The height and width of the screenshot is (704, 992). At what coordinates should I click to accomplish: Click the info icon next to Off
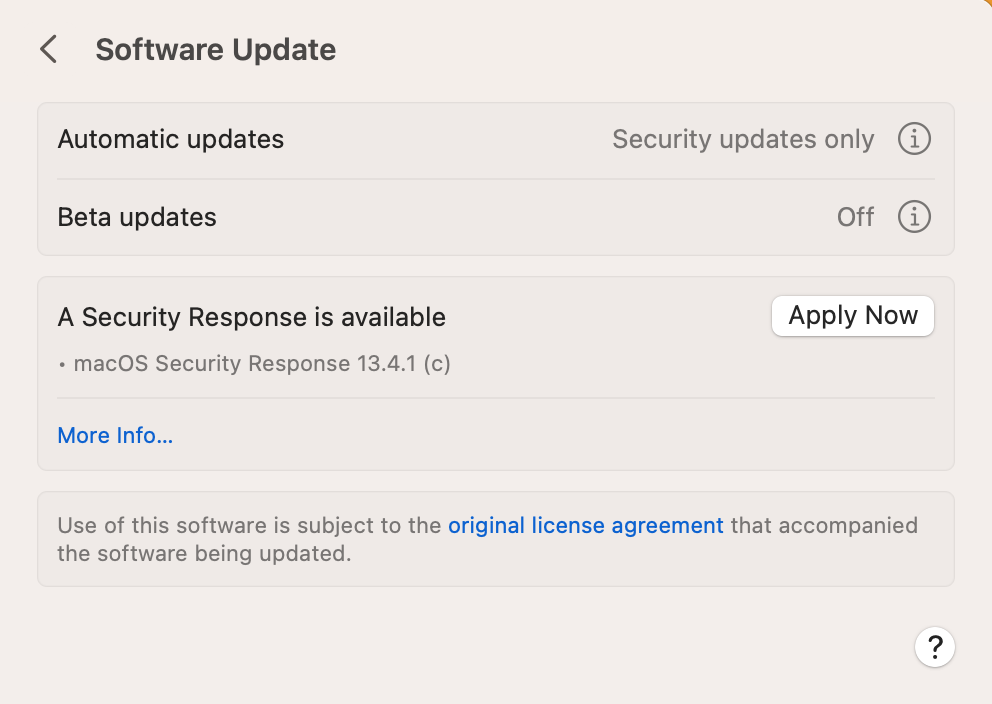tap(913, 216)
